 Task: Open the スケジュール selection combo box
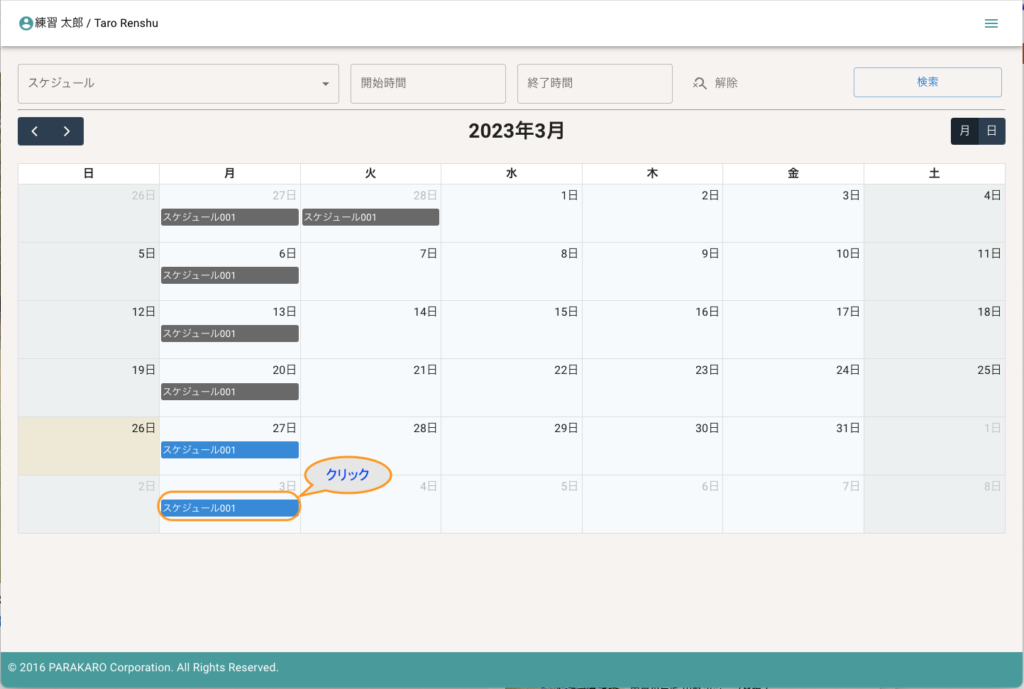click(170, 84)
